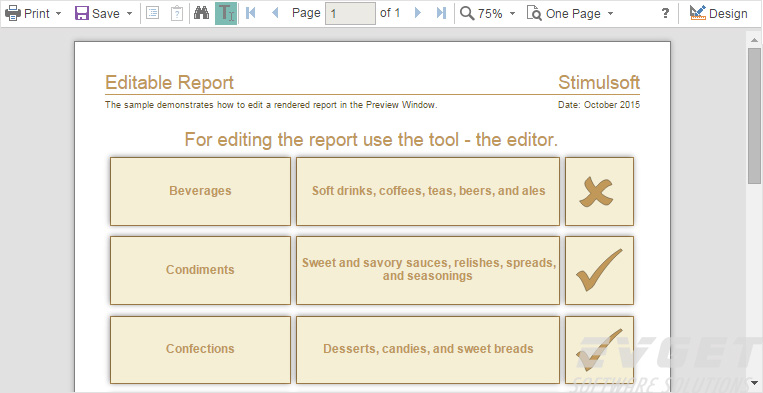Click the One Page view icon
763x393 pixels.
pos(534,13)
